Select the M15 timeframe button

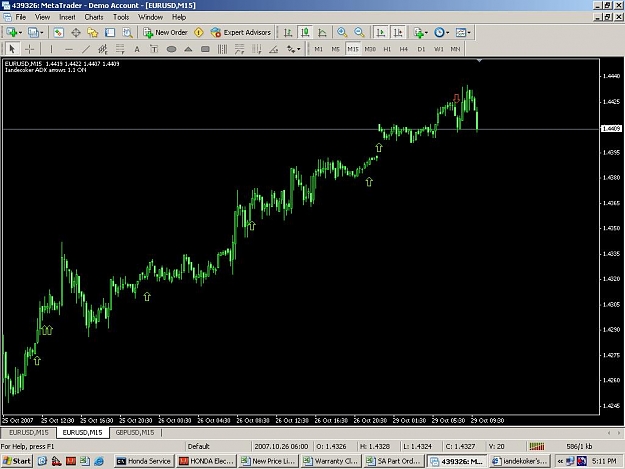353,49
